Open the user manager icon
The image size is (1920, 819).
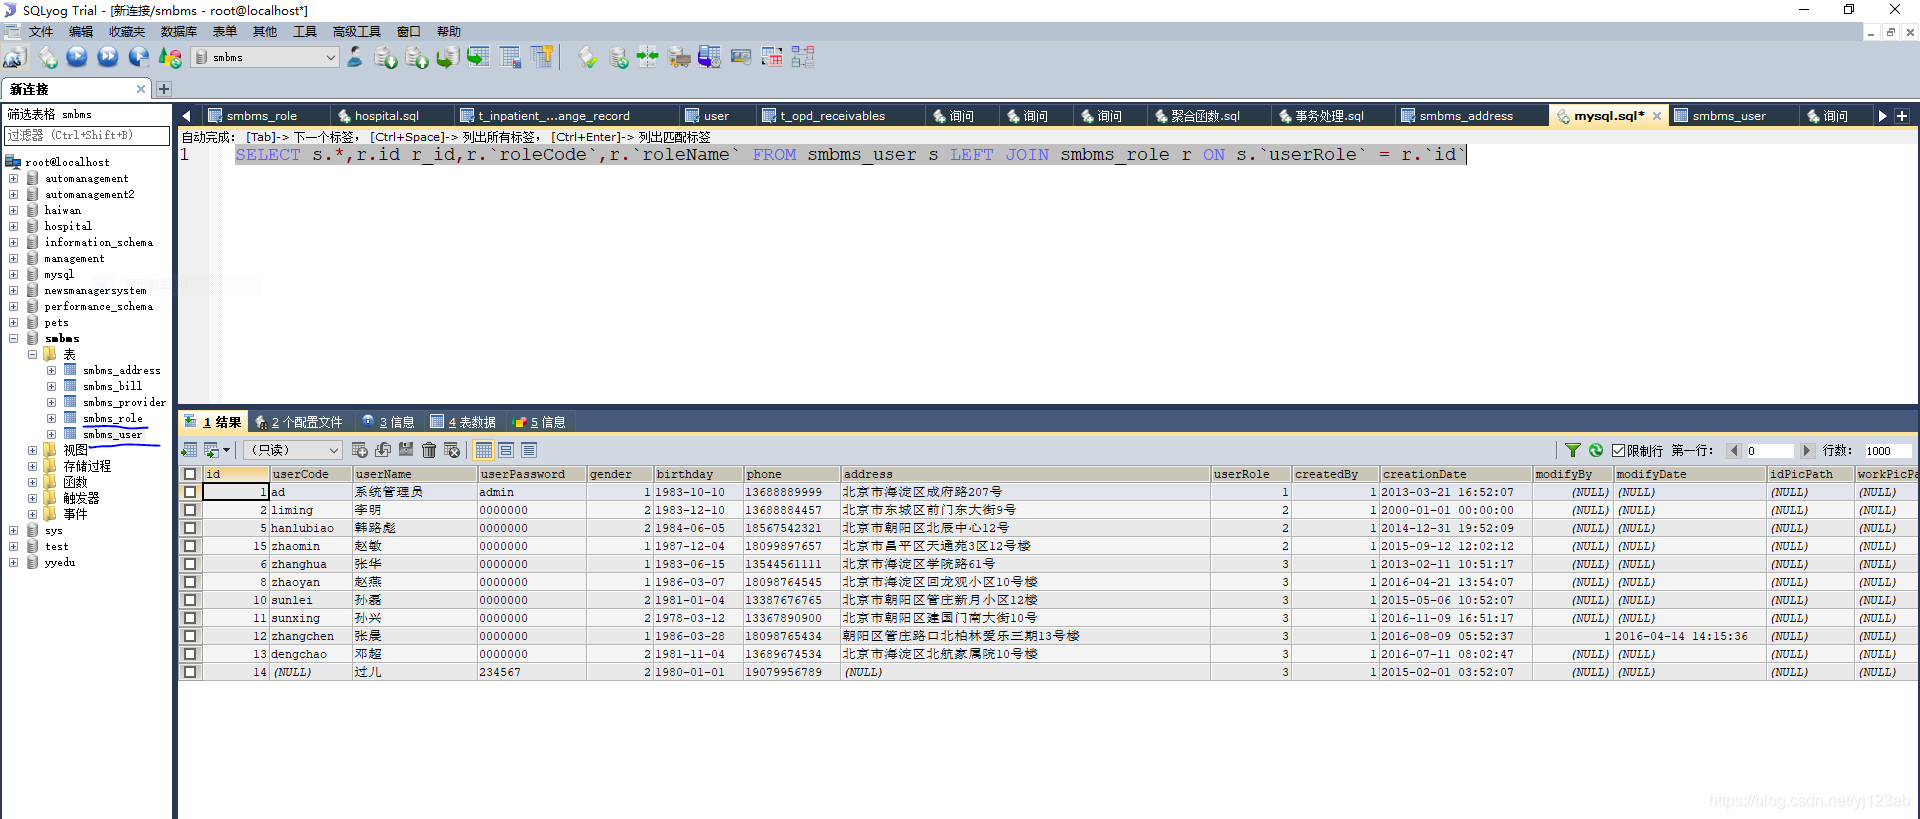click(x=355, y=57)
